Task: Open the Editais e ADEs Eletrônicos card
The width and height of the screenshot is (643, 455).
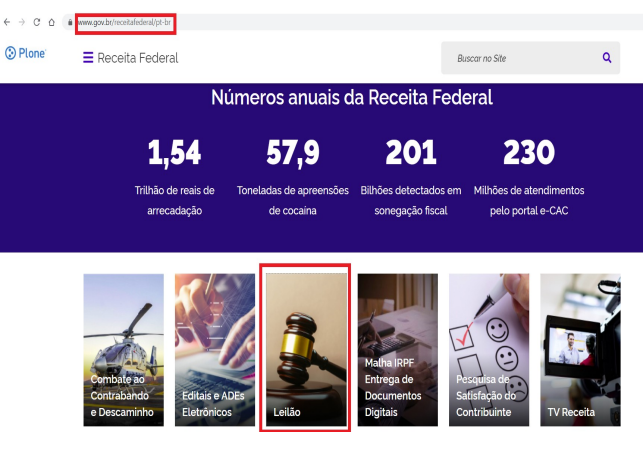Action: click(x=215, y=350)
